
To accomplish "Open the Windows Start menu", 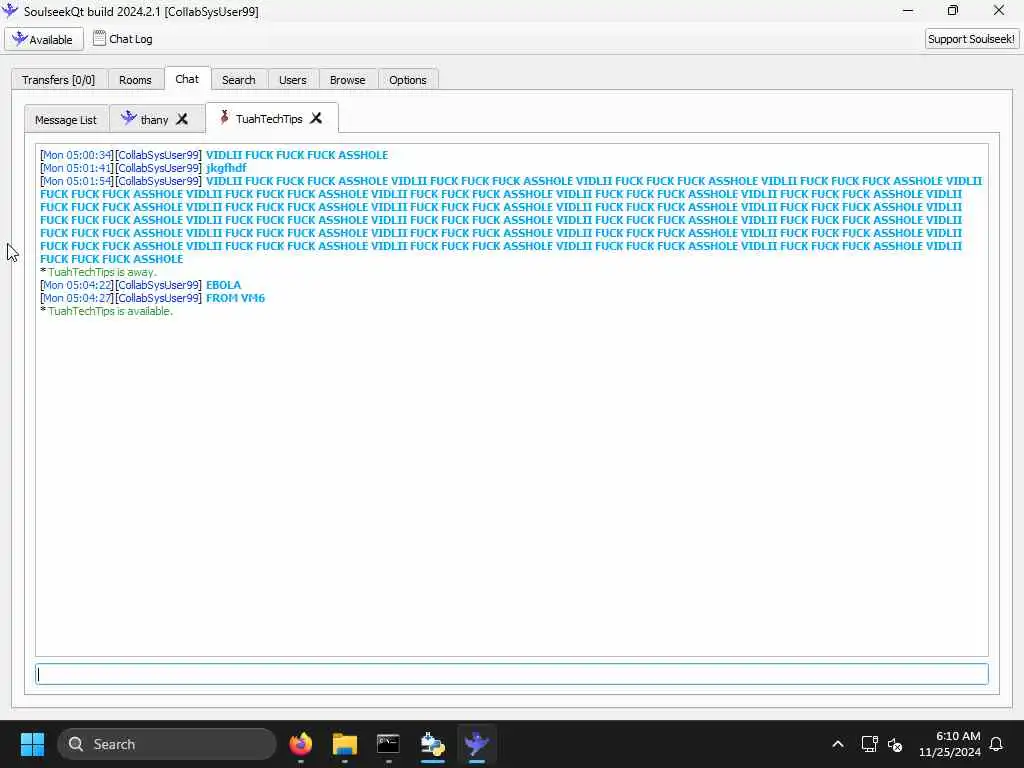I will [x=32, y=744].
